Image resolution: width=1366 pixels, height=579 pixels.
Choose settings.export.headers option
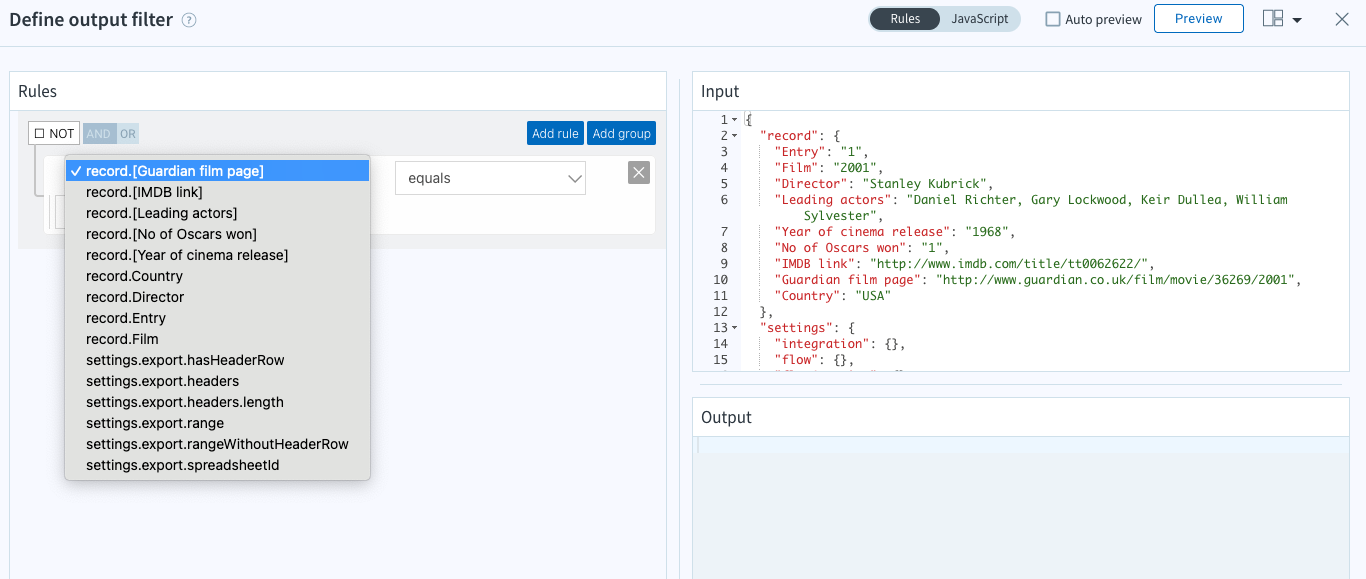(218, 381)
